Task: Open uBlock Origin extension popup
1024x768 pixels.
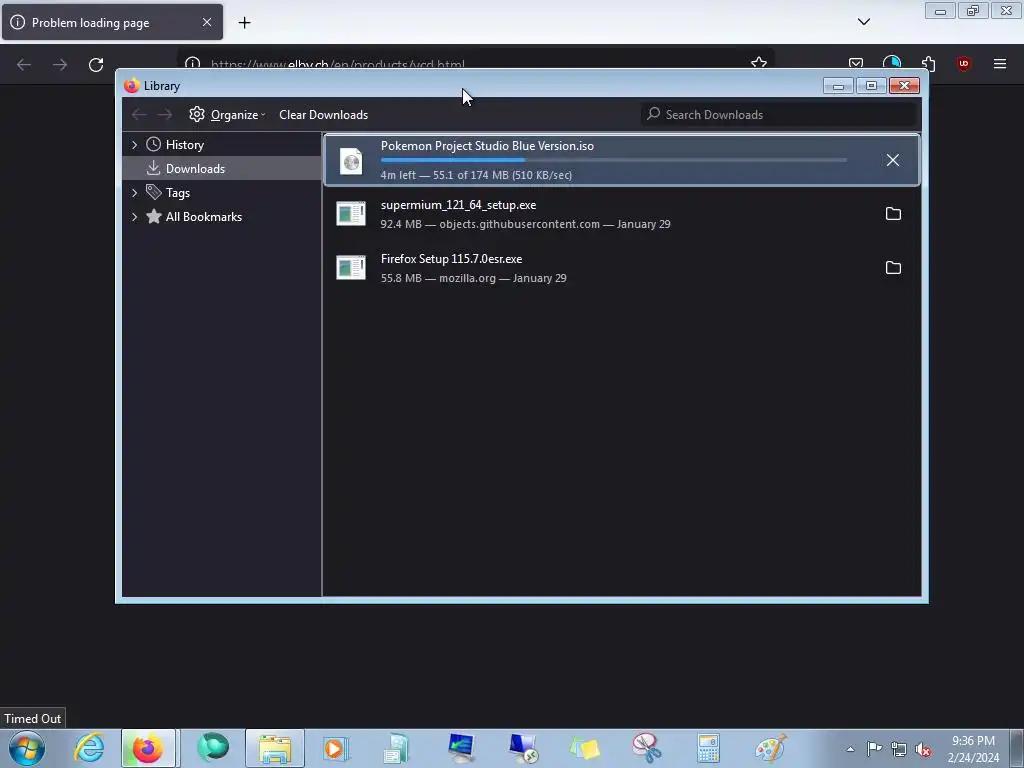Action: tap(963, 63)
